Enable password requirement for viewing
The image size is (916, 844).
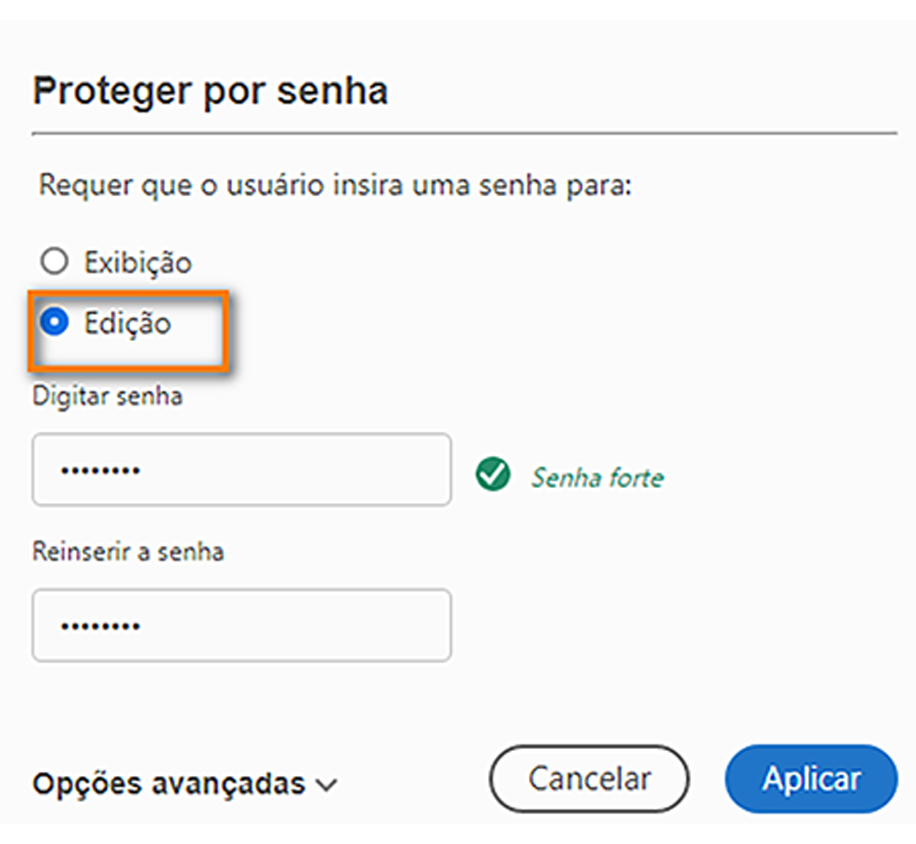click(53, 261)
